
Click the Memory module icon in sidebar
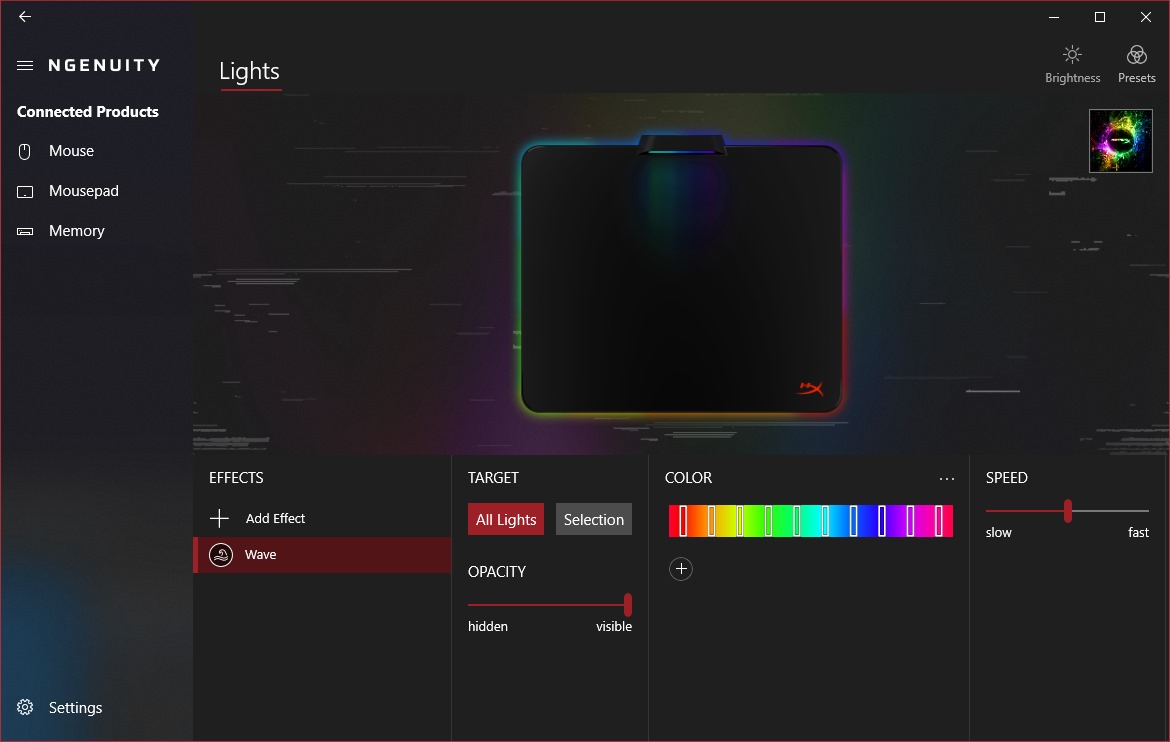coord(25,231)
